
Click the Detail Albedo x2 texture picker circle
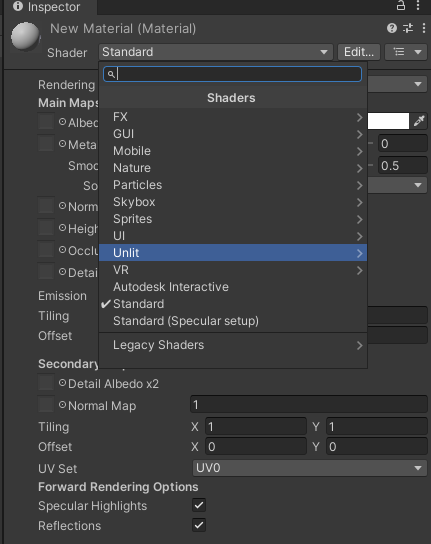[x=62, y=383]
